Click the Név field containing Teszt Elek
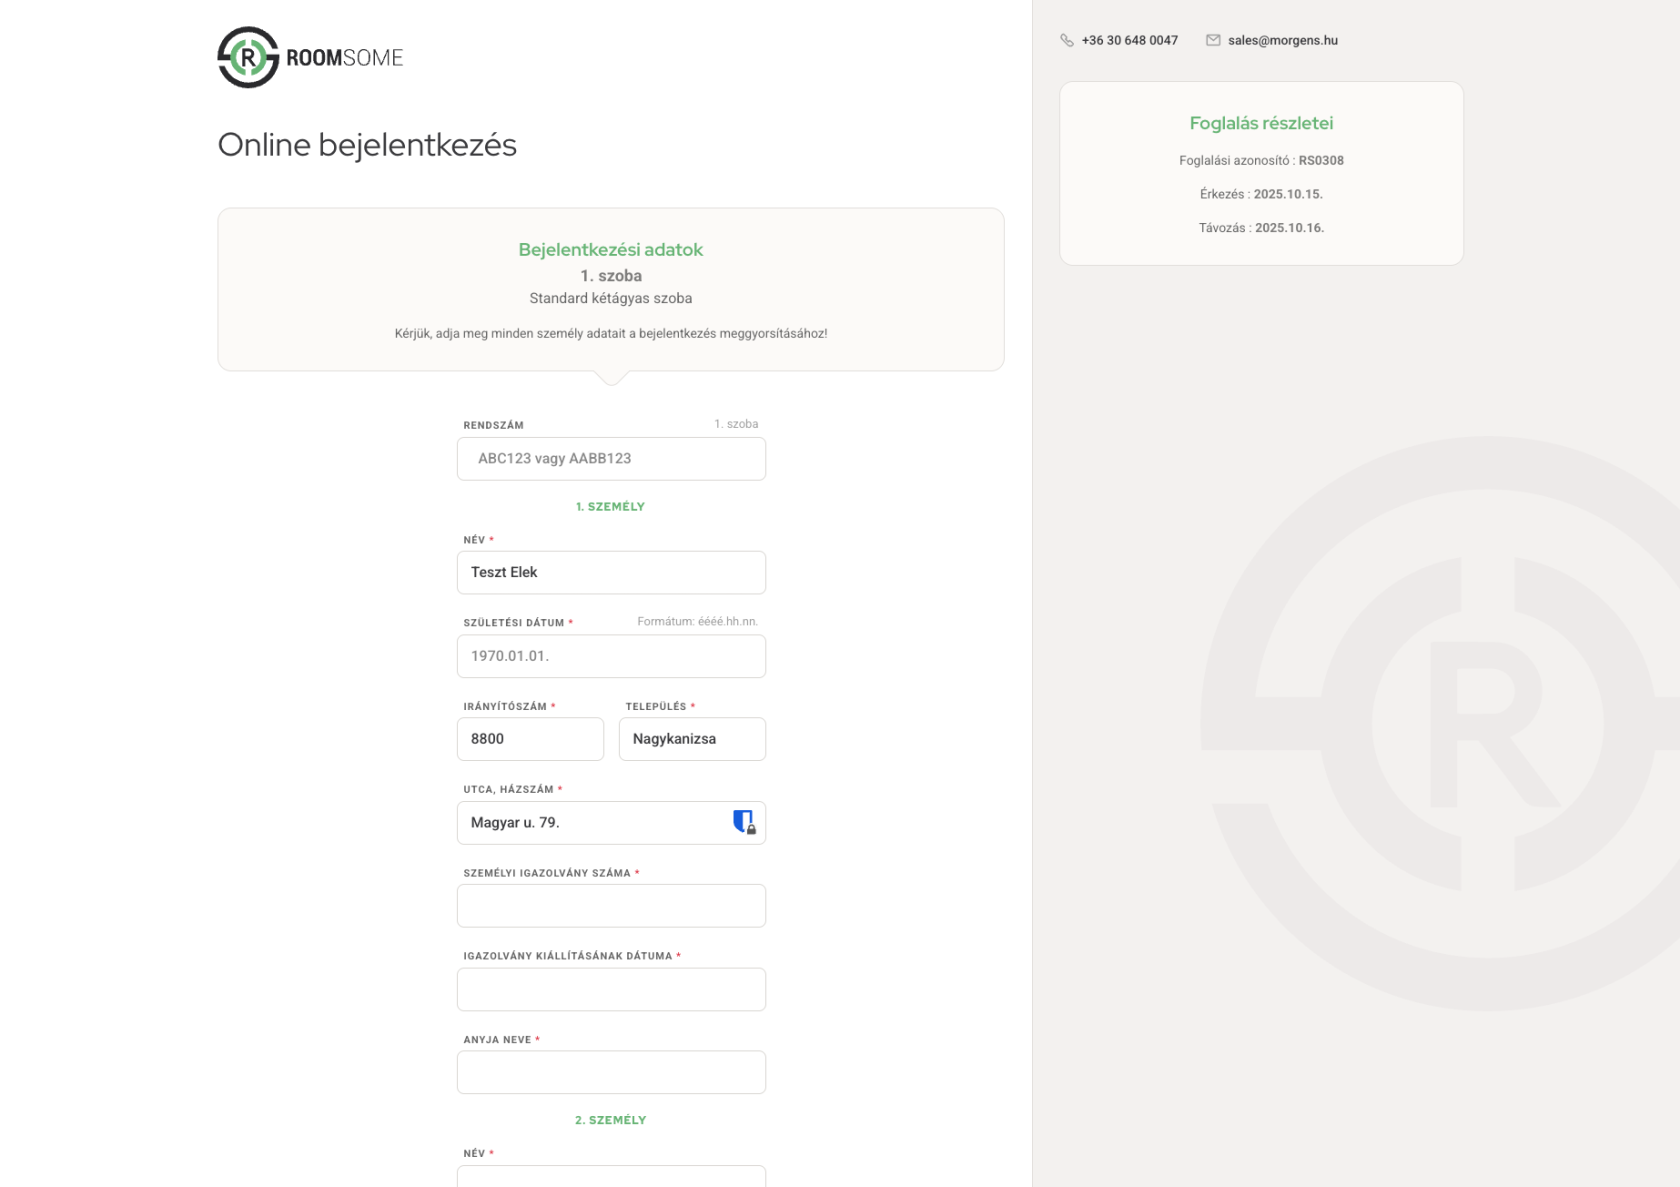The height and width of the screenshot is (1187, 1680). pyautogui.click(x=611, y=573)
